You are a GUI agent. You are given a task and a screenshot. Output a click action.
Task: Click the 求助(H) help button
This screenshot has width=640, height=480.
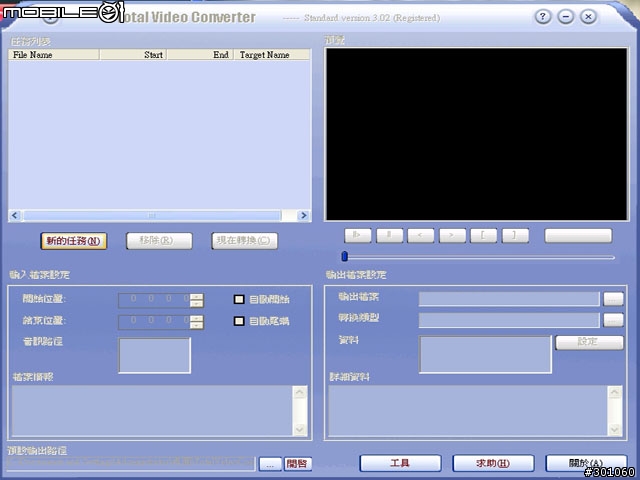point(493,463)
